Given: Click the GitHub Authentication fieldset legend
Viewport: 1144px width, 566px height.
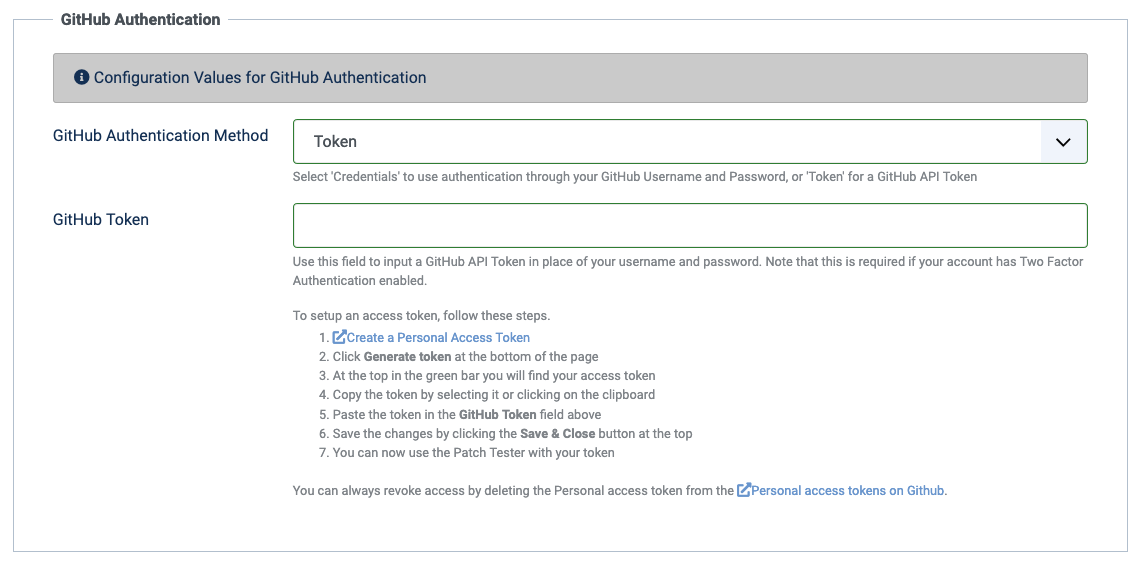Looking at the screenshot, I should click(x=141, y=20).
